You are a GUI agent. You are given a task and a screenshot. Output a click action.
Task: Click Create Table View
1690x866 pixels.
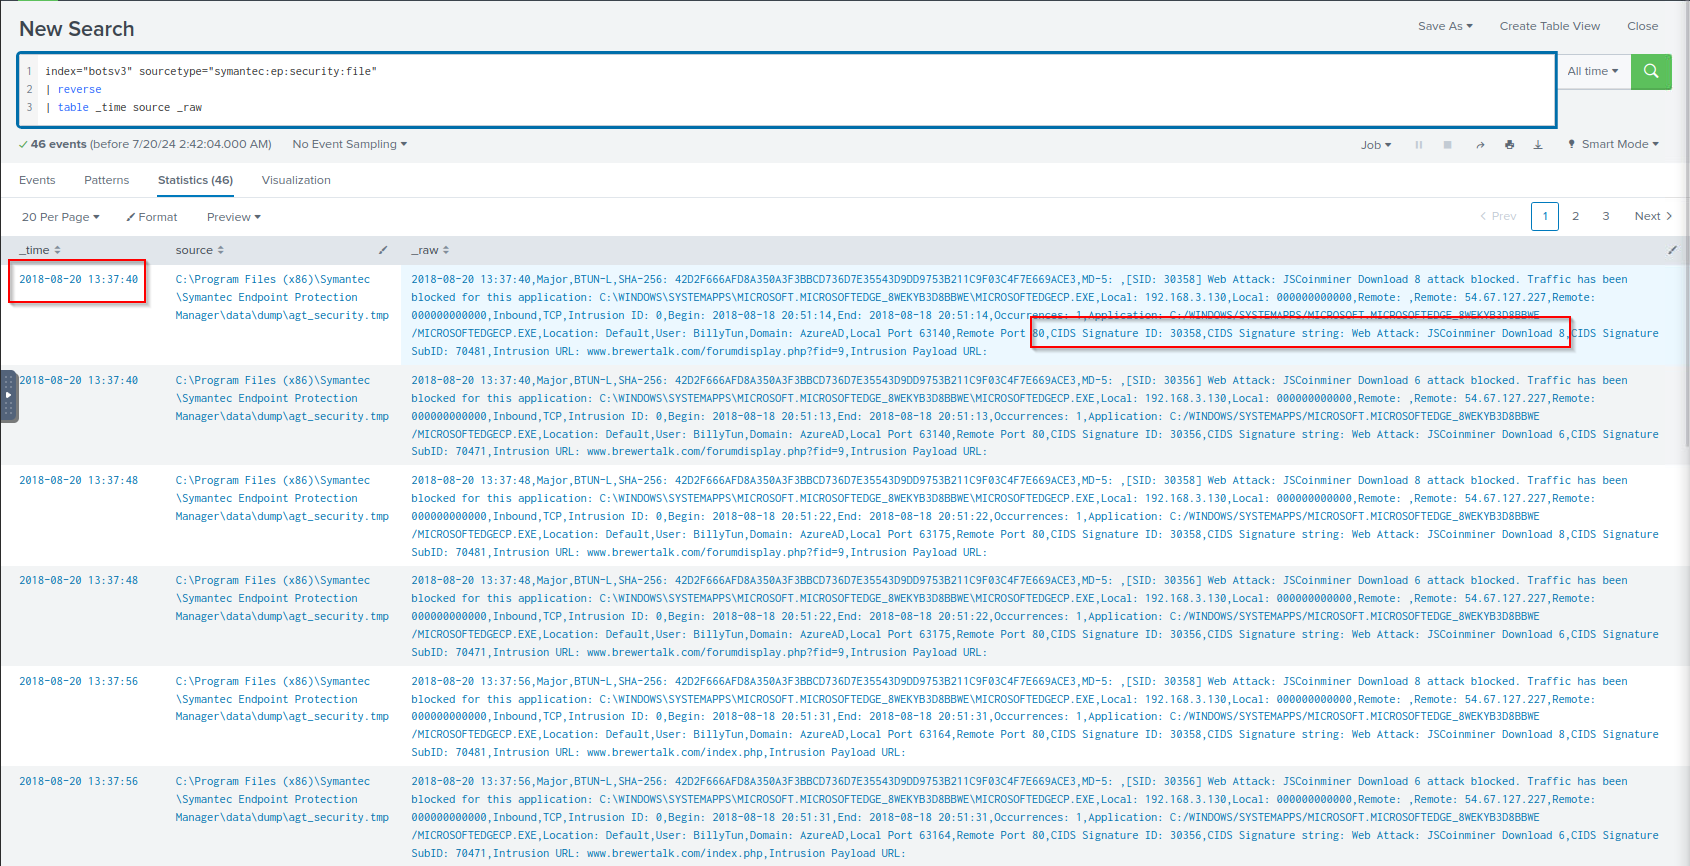pyautogui.click(x=1549, y=26)
